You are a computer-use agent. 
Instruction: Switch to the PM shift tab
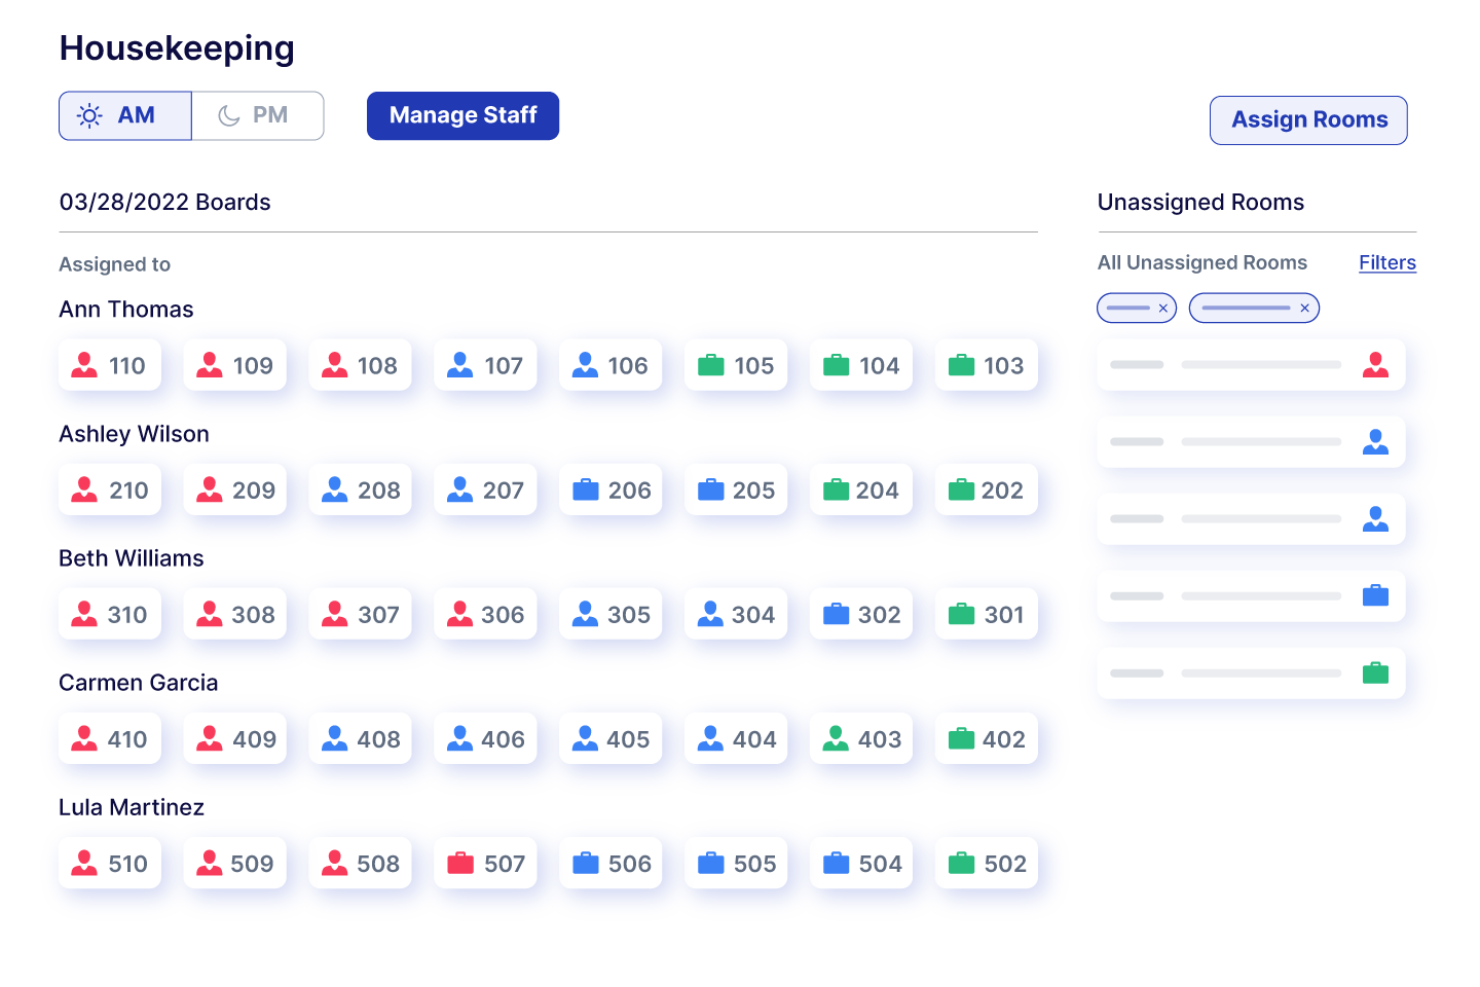click(257, 115)
